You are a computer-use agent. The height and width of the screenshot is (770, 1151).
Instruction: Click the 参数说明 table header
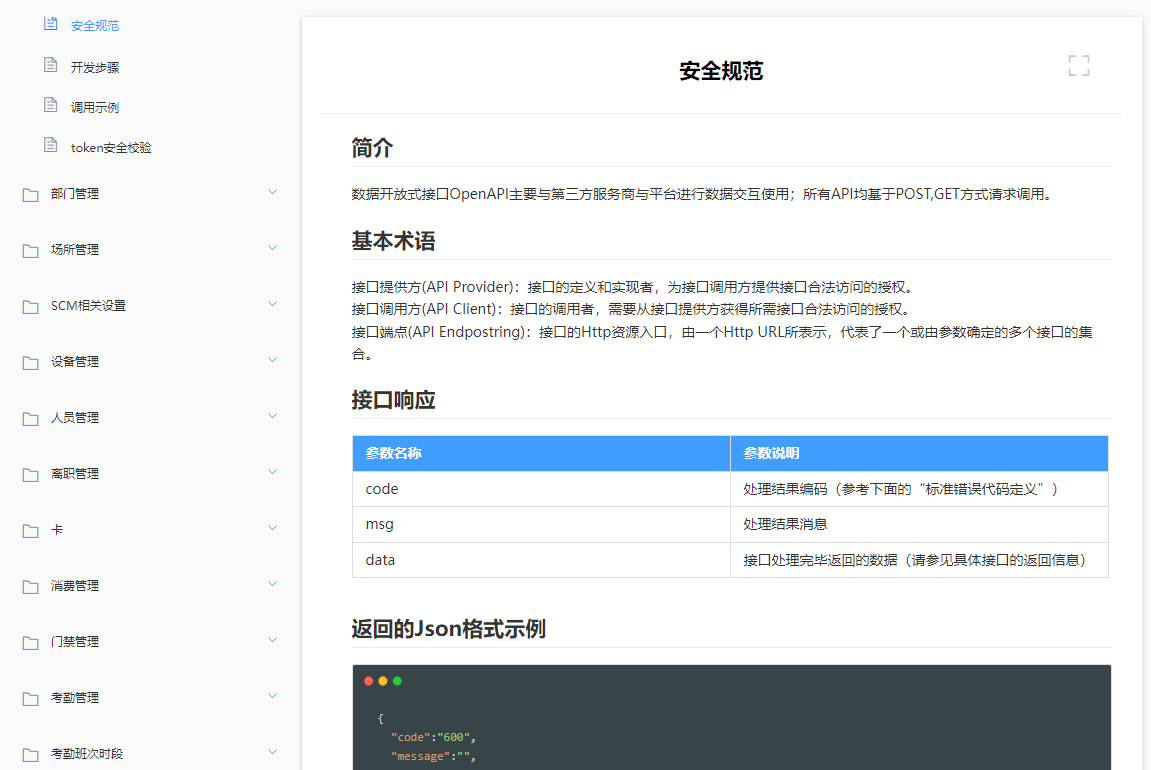(919, 453)
